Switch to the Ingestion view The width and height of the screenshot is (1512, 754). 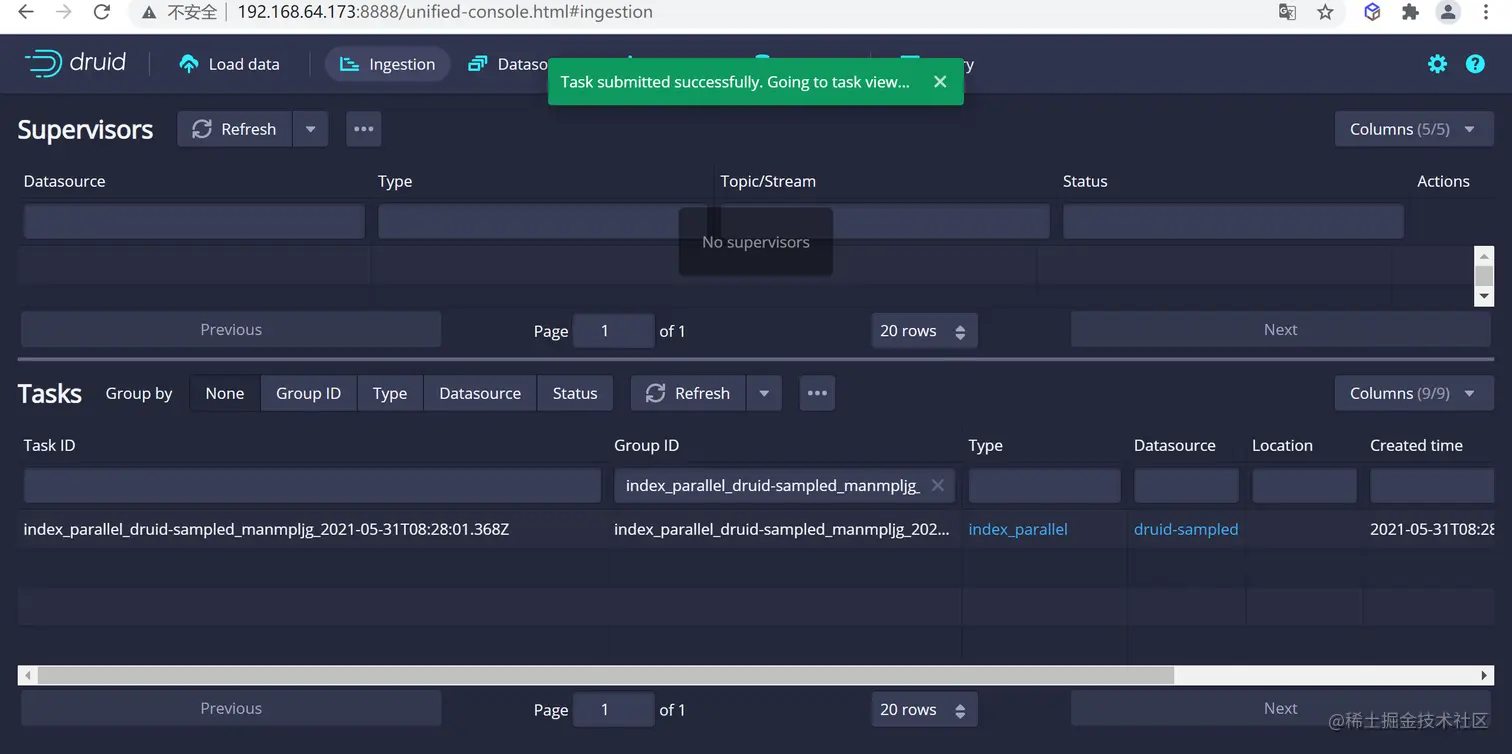click(x=387, y=64)
